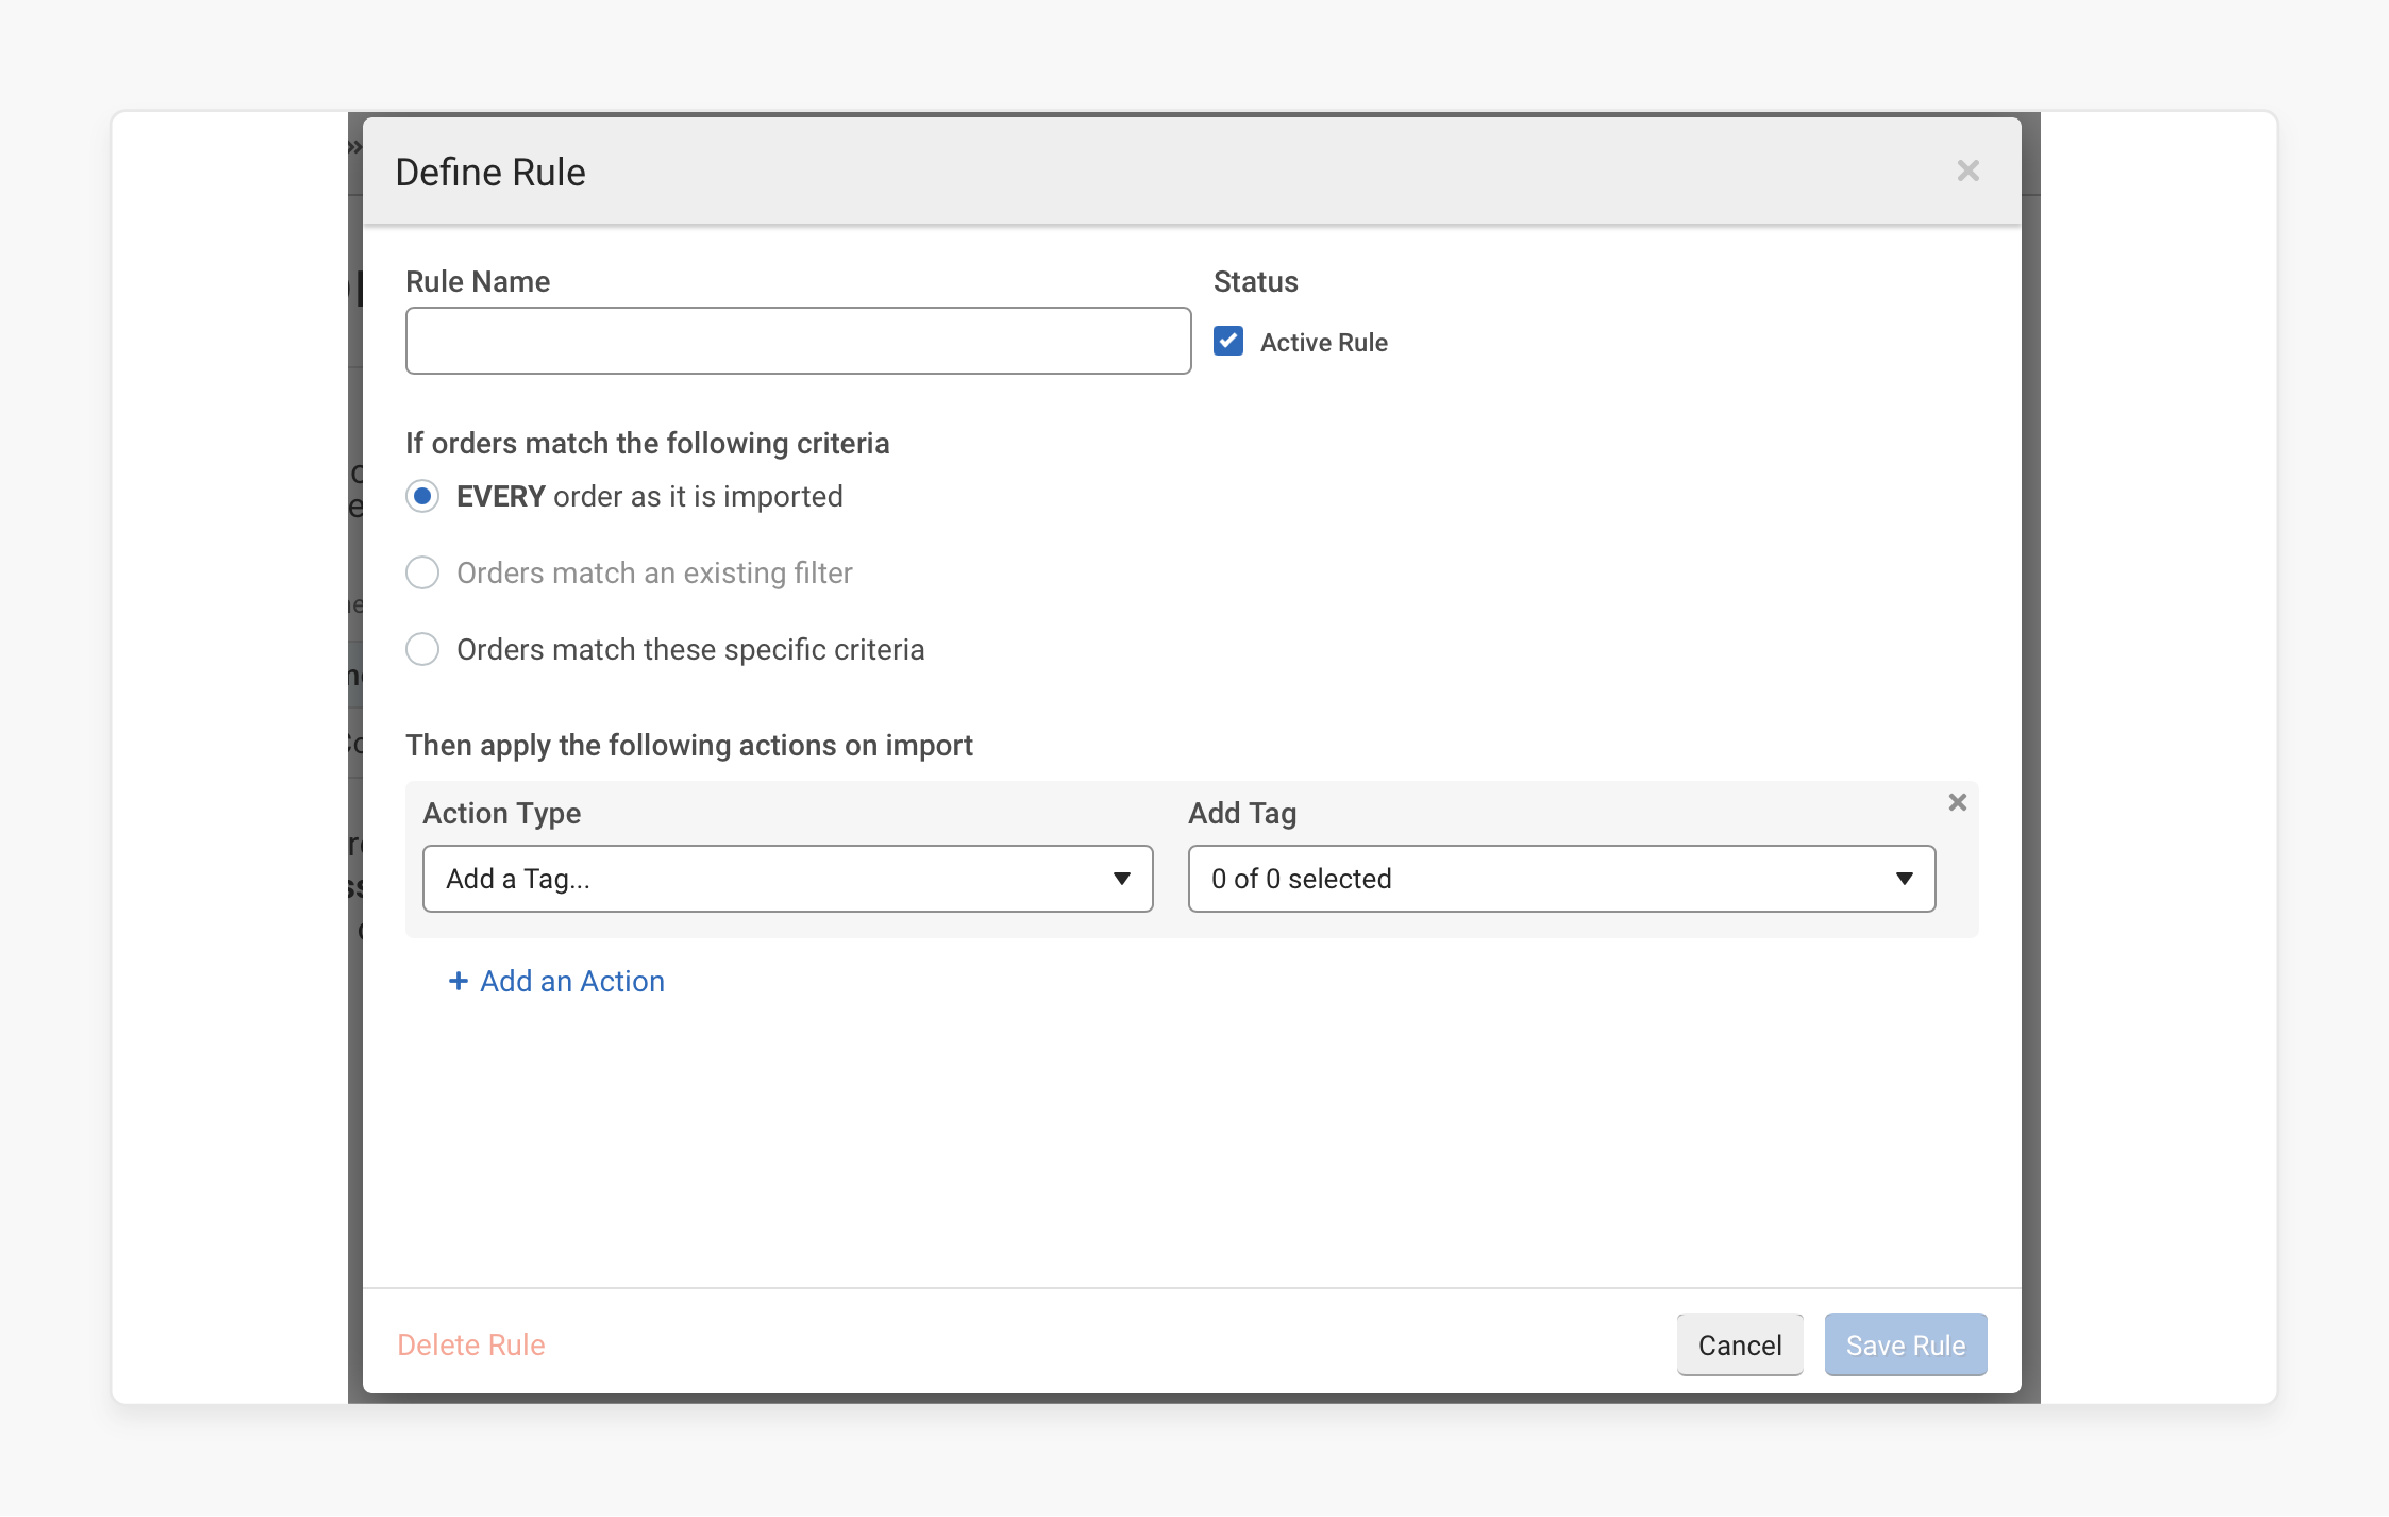Click the Delete Rule link
Image resolution: width=2389 pixels, height=1517 pixels.
(x=471, y=1345)
